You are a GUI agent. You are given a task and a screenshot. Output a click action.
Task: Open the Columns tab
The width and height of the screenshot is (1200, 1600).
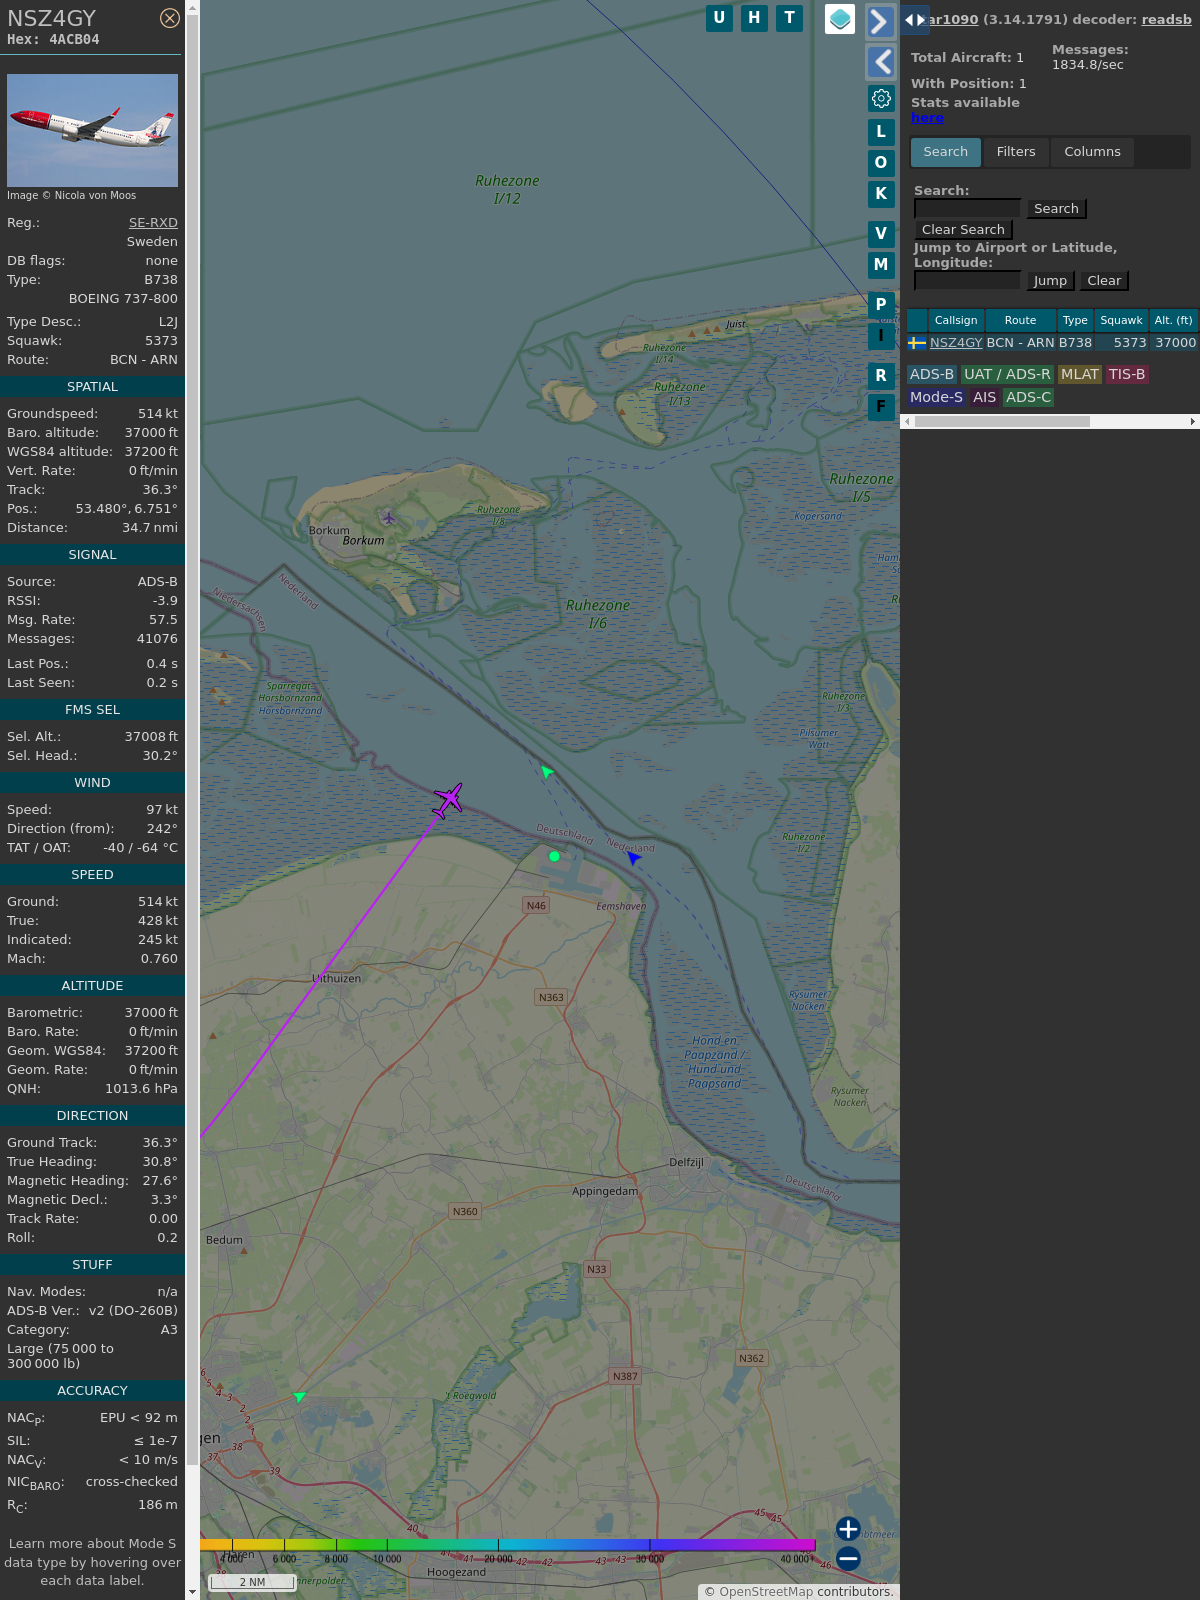click(x=1092, y=152)
